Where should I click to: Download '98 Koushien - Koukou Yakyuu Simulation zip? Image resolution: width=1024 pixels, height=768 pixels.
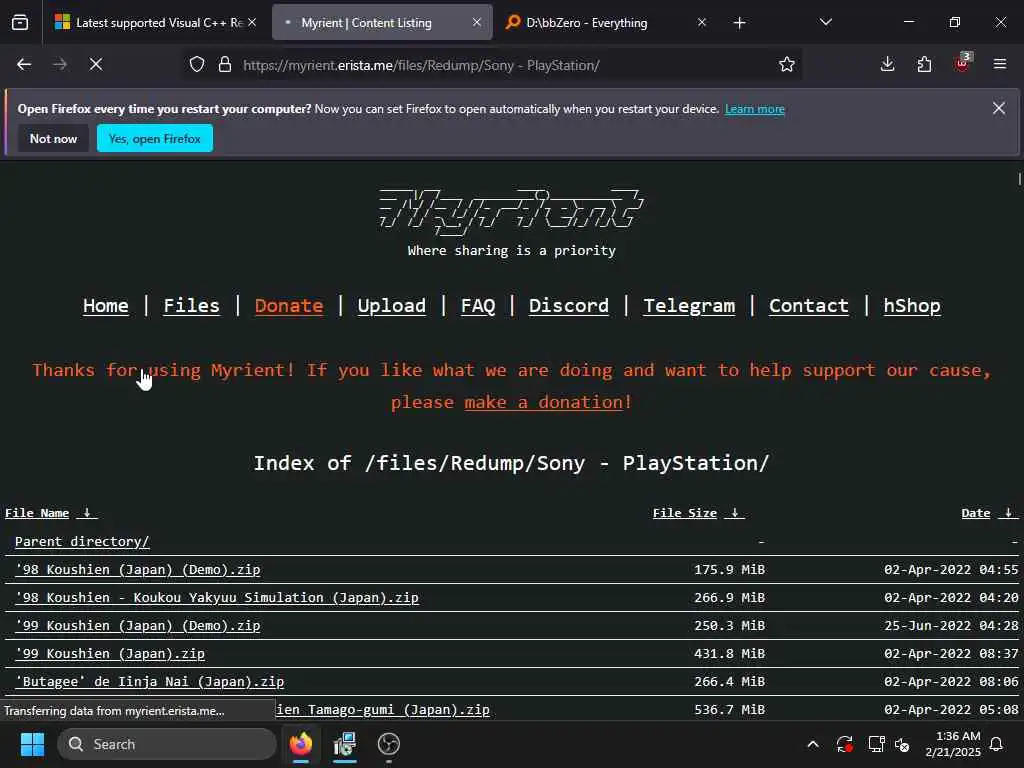point(217,598)
